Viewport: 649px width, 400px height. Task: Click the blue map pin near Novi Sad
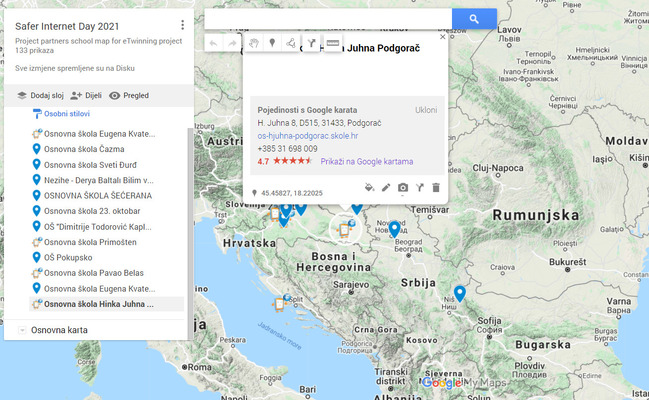(x=394, y=229)
